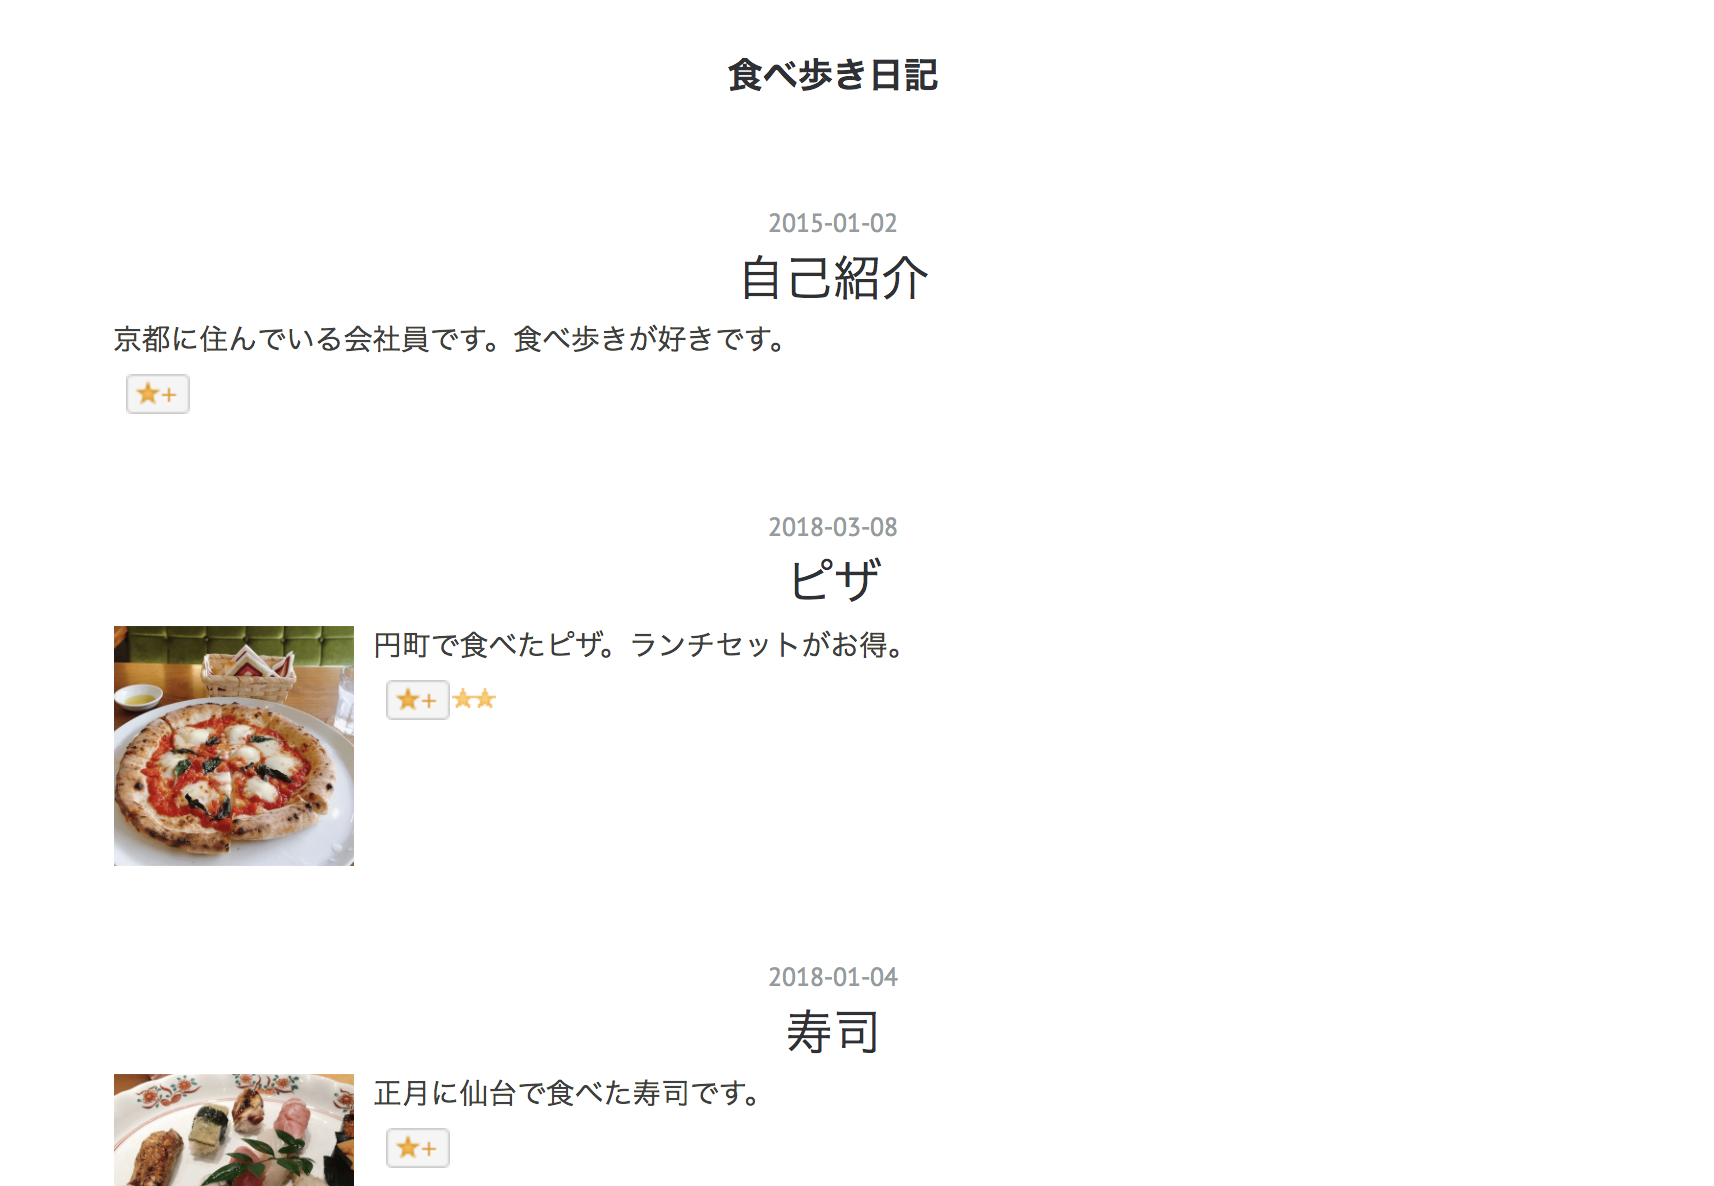Screen dimensions: 1714x1186
Task: Click the sentence 食べ歩きが好きです
Action: coord(649,340)
